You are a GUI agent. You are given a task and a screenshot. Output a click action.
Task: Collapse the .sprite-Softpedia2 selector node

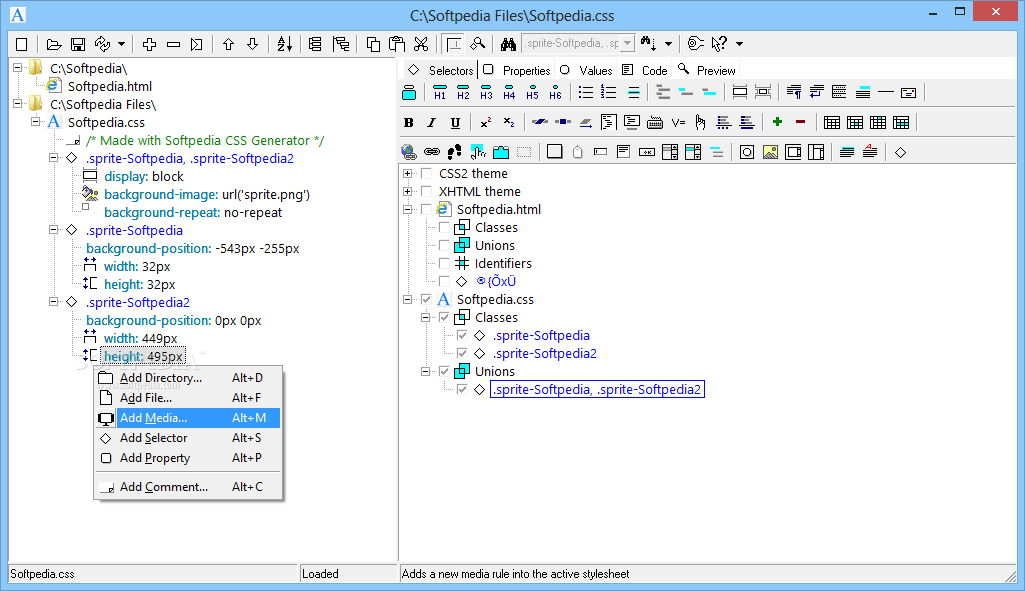coord(54,301)
